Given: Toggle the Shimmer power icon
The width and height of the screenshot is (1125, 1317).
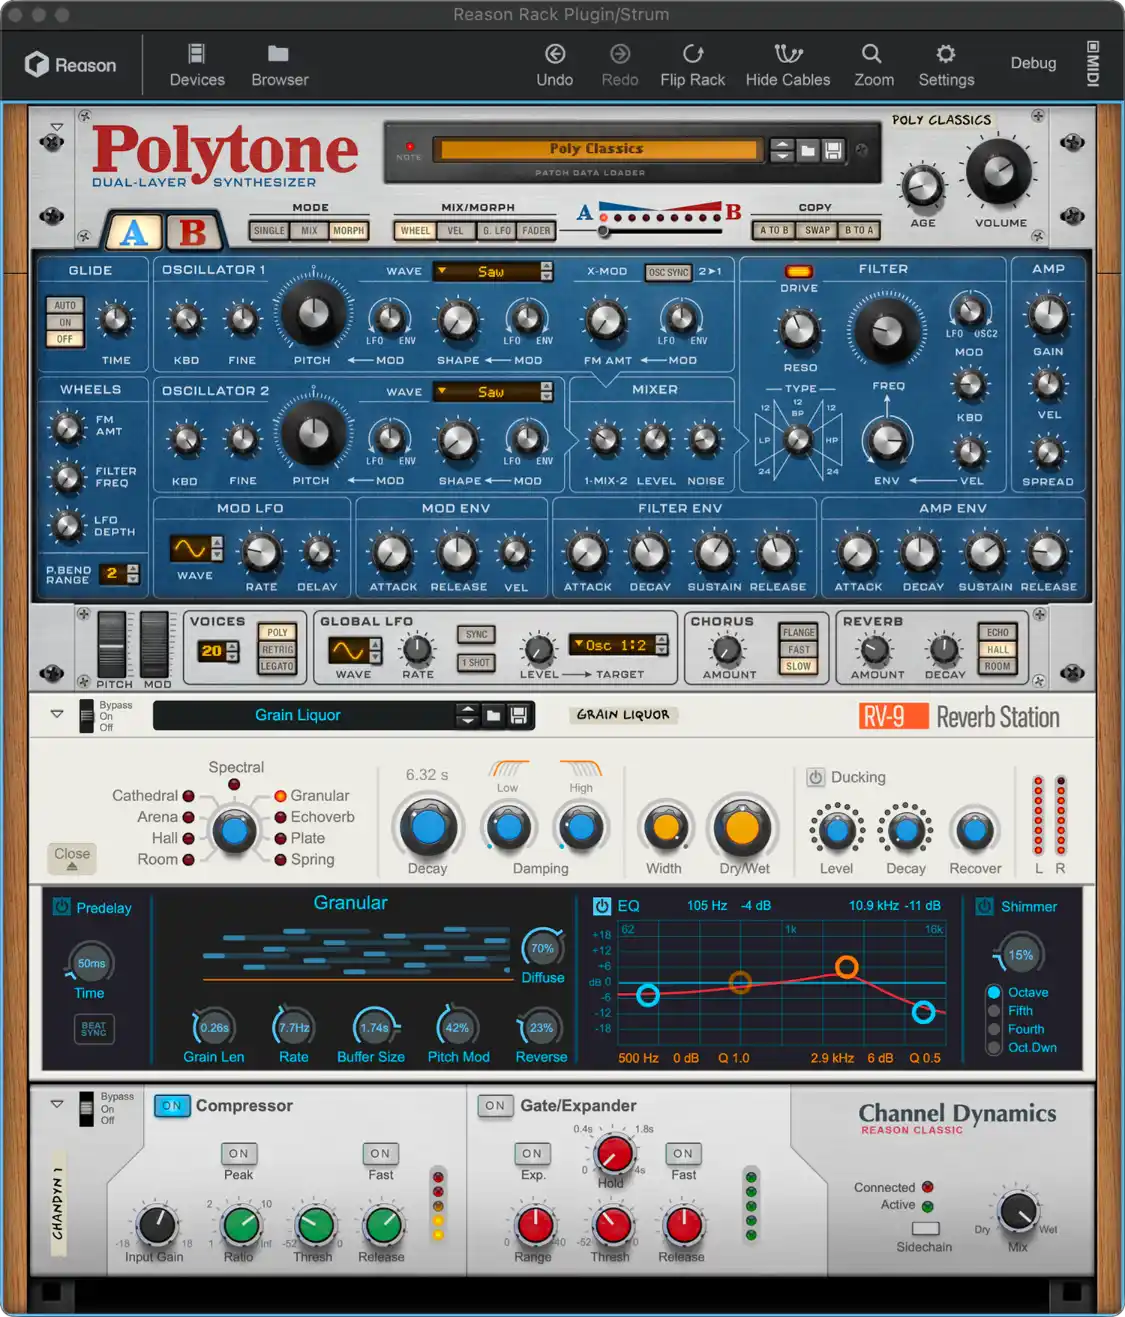Looking at the screenshot, I should (985, 906).
